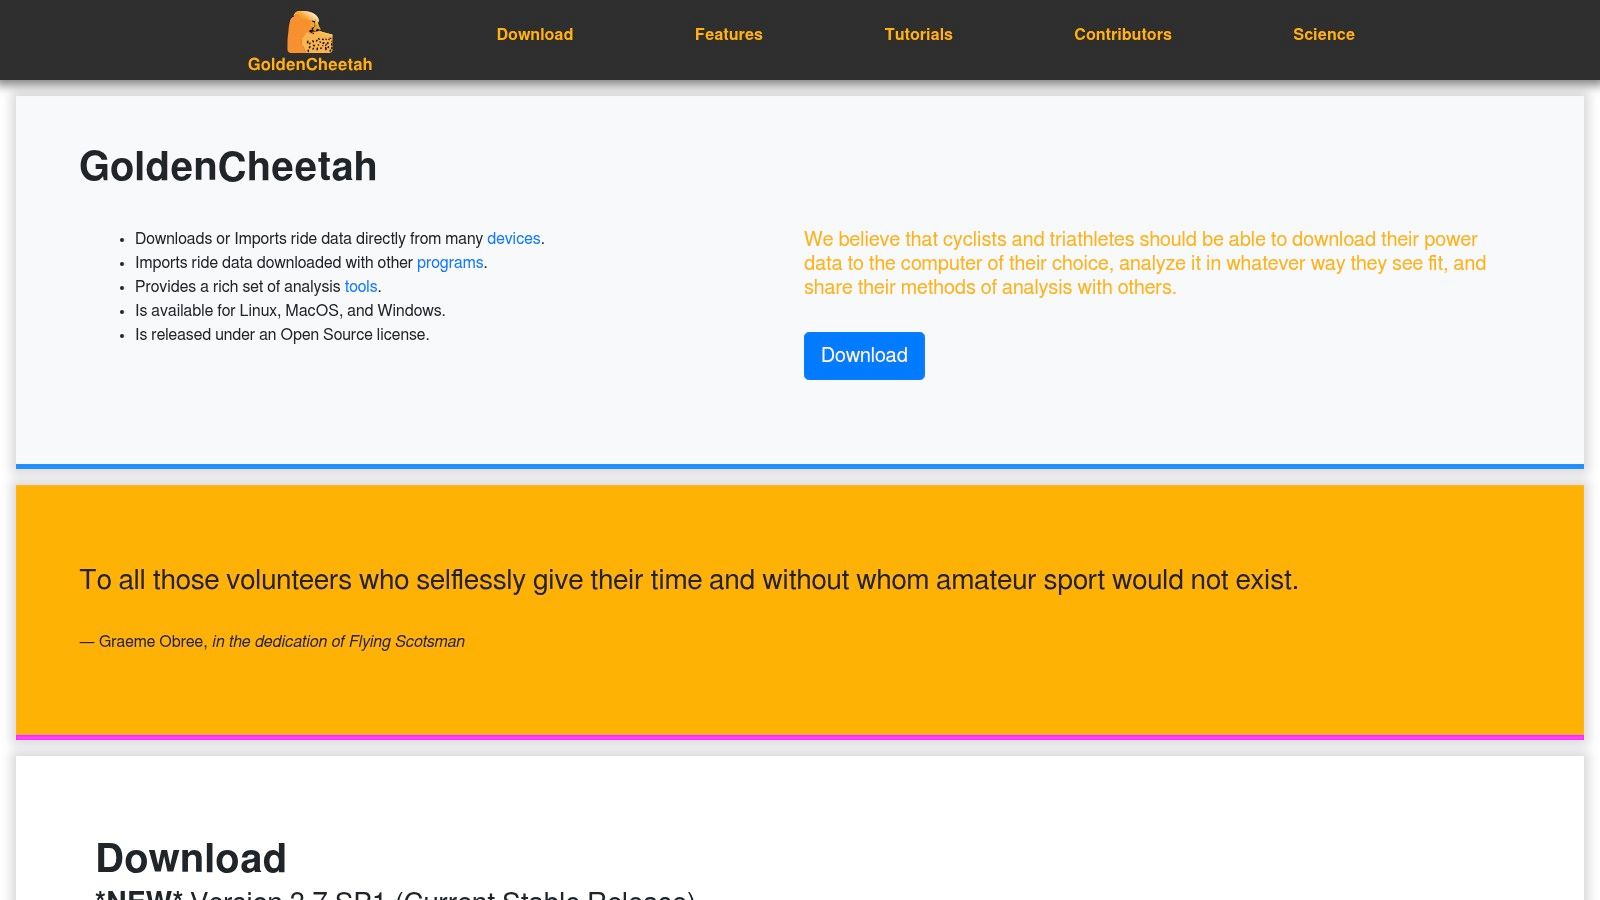This screenshot has height=900, width=1600.
Task: Click the bold 'Download' section heading
Action: (x=191, y=858)
